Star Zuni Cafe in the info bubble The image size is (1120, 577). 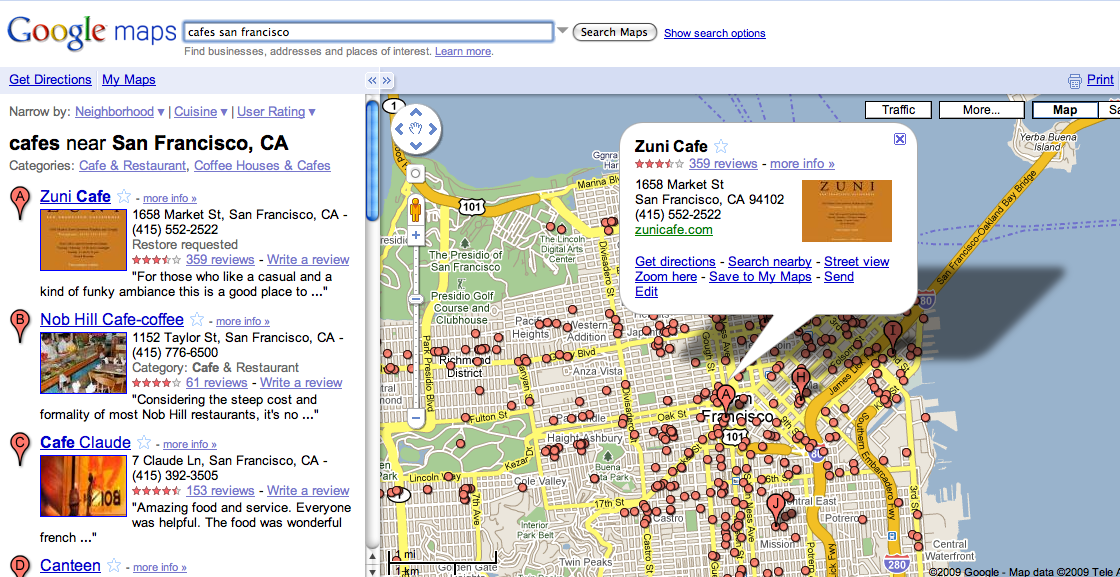point(721,146)
